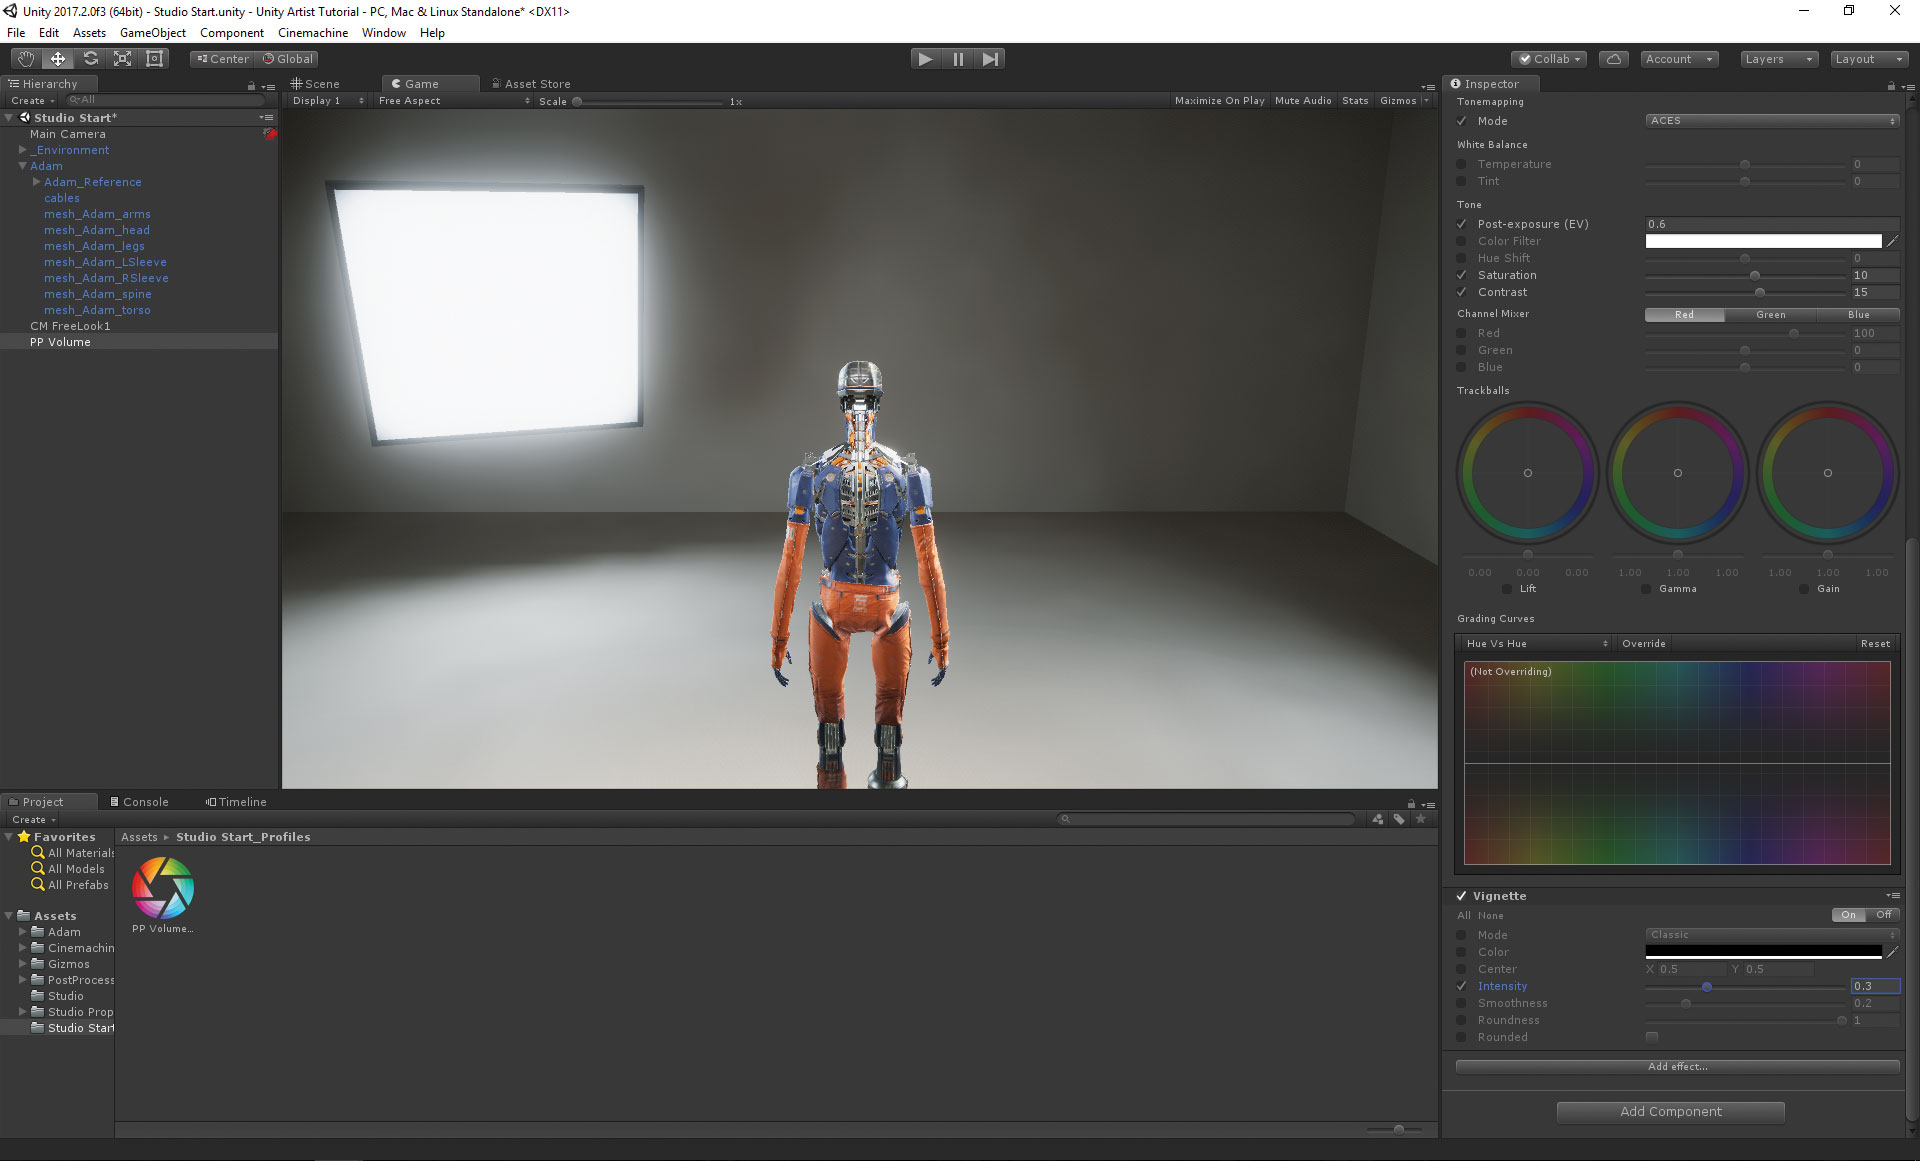
Task: Click the Hierarchy panel lock icon
Action: click(251, 86)
